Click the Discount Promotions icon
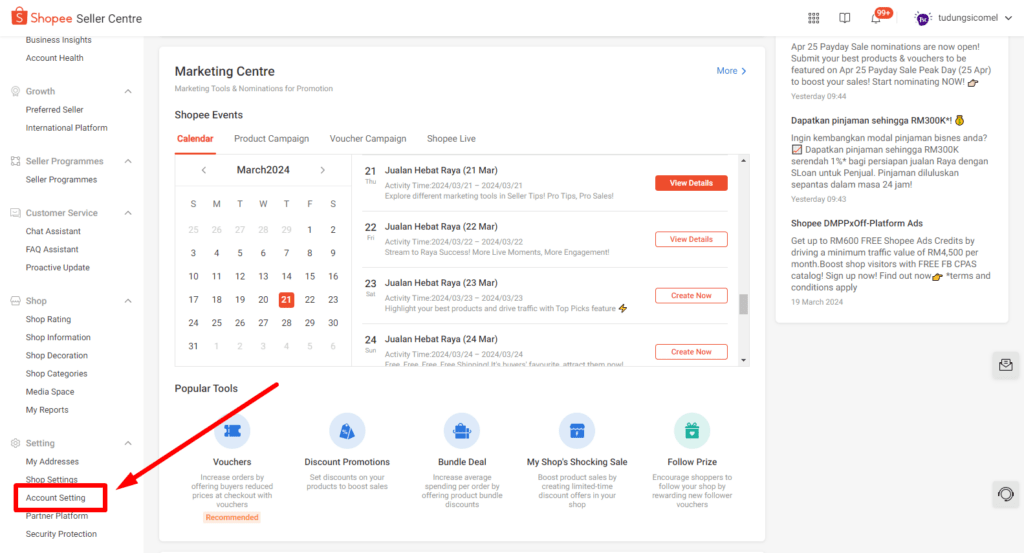Screen dimensions: 1024x553 [347, 431]
